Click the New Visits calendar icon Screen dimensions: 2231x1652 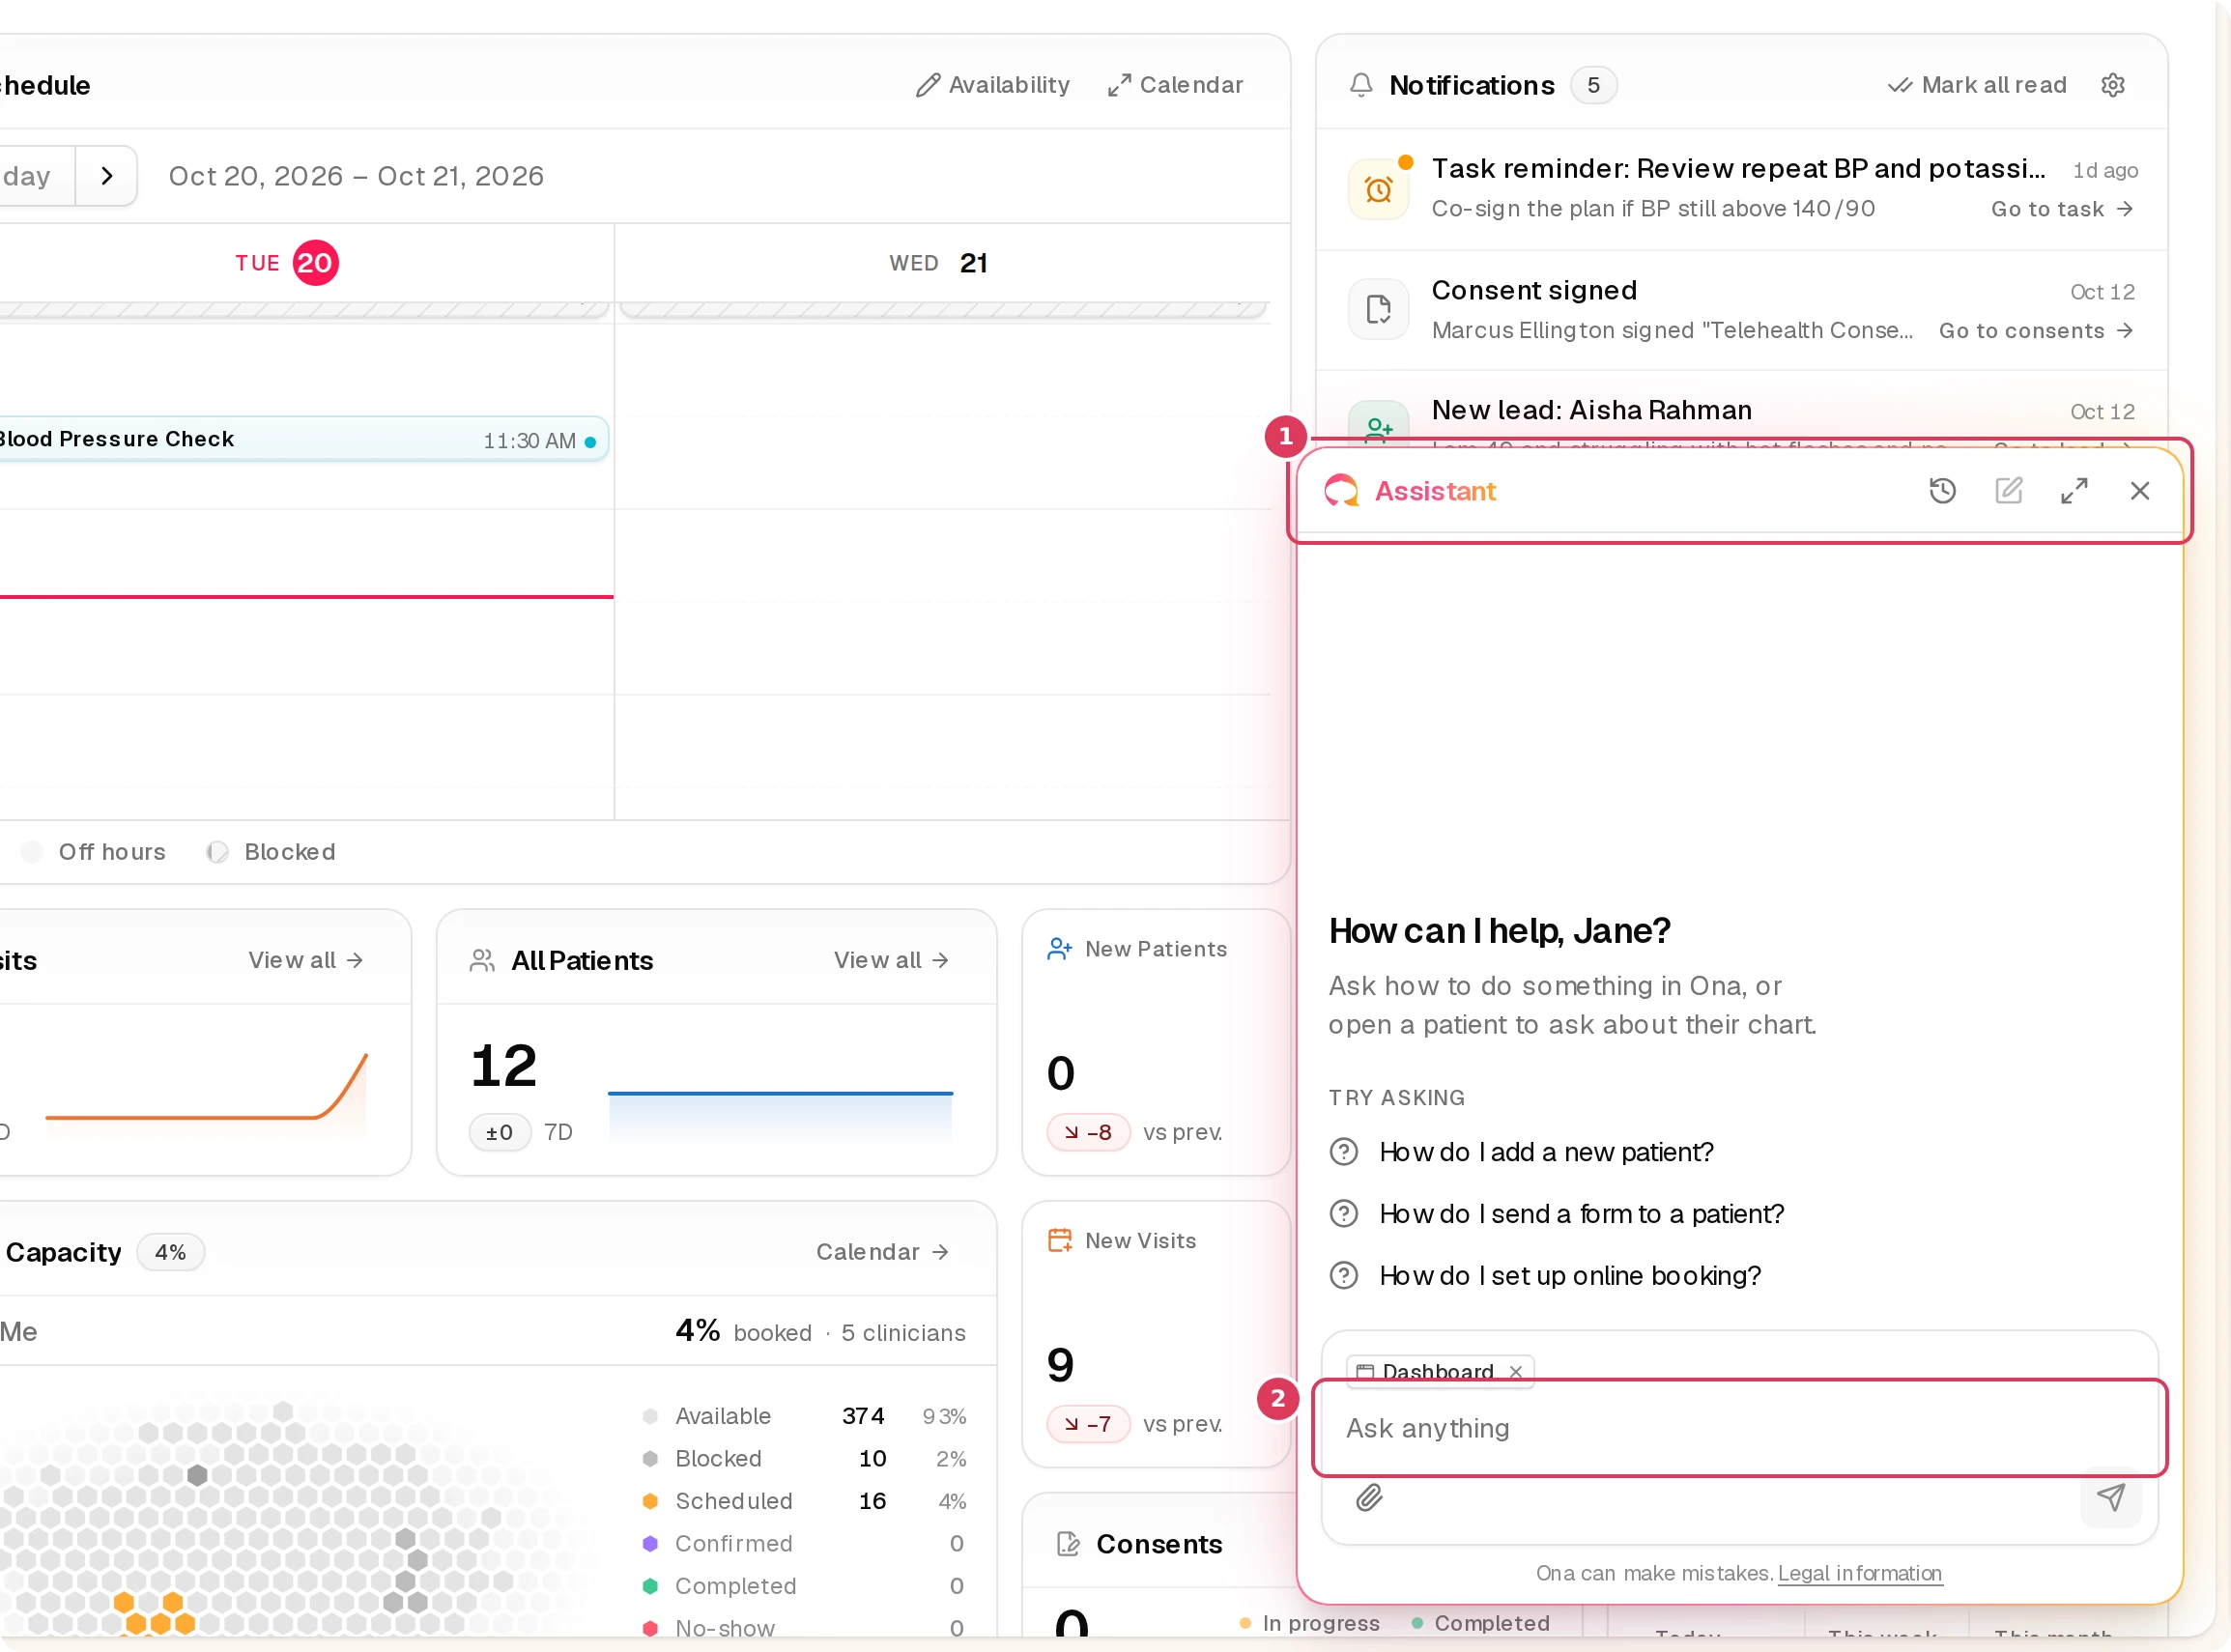click(1059, 1240)
